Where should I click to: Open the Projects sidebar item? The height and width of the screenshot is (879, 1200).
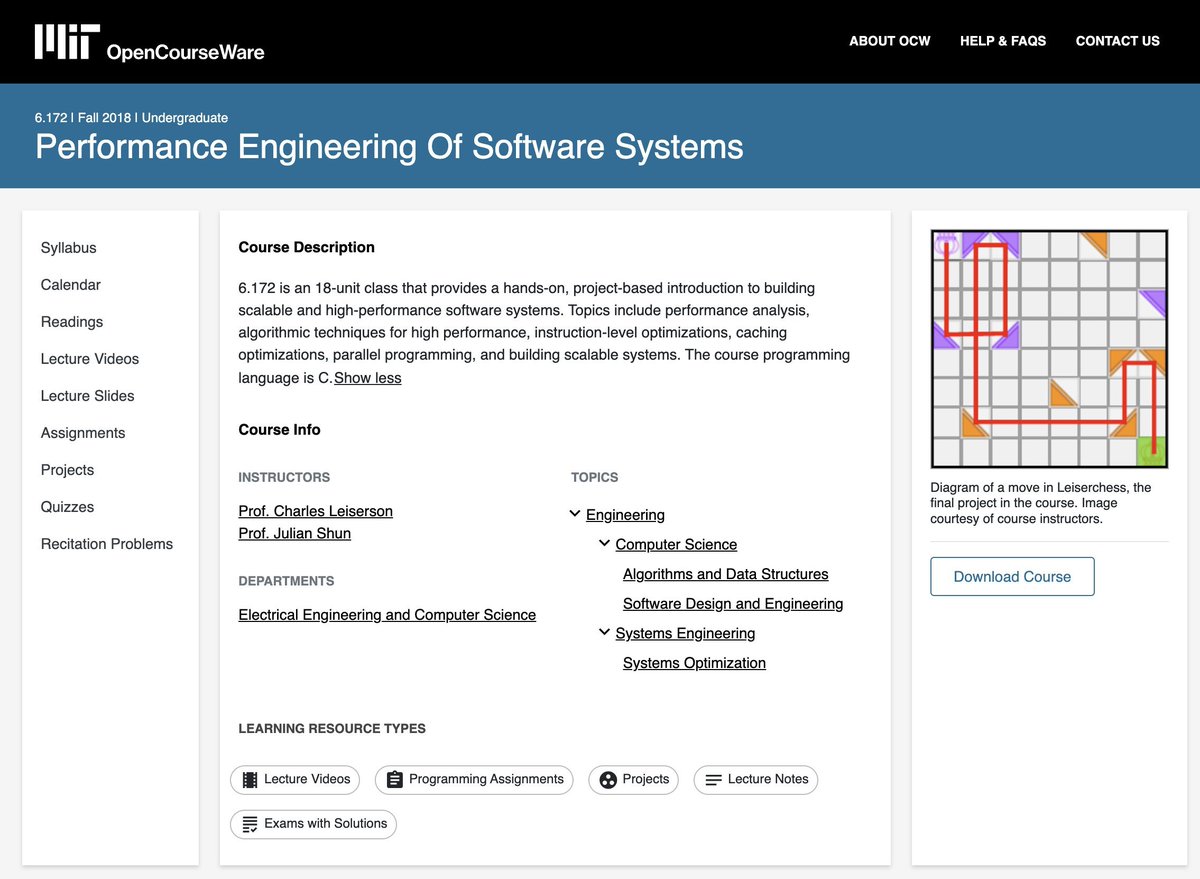[67, 470]
